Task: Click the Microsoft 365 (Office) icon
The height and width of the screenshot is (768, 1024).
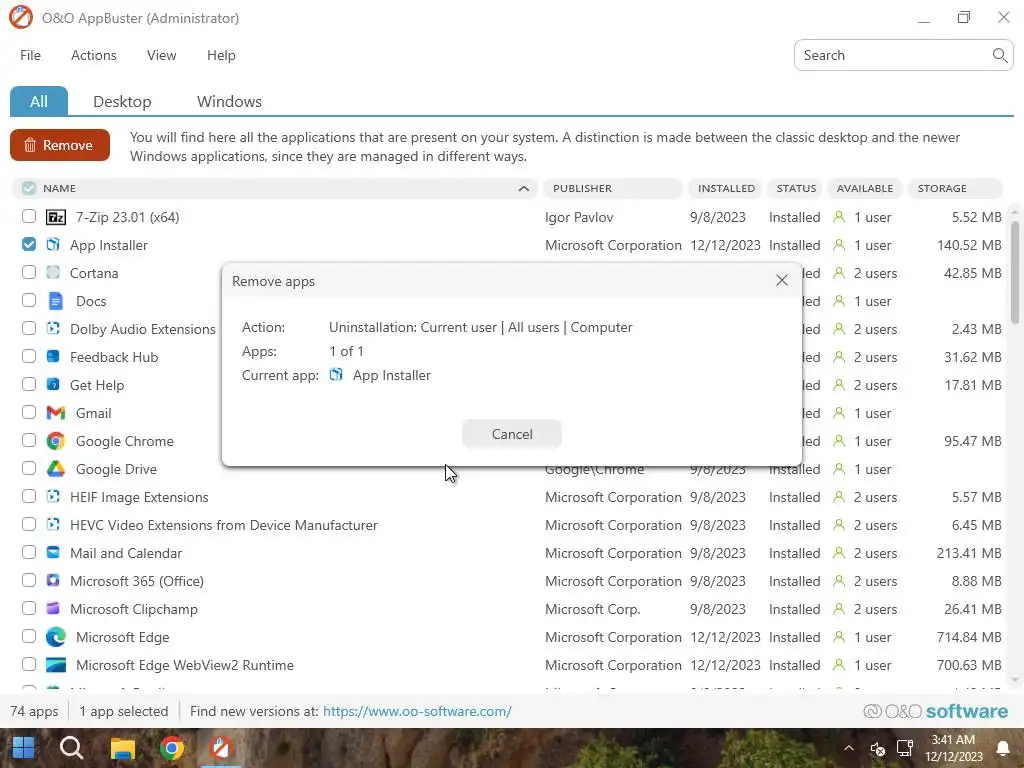Action: click(x=53, y=581)
